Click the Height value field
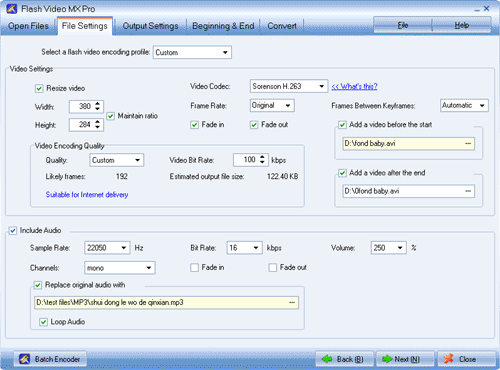The height and width of the screenshot is (370, 500). (x=81, y=125)
